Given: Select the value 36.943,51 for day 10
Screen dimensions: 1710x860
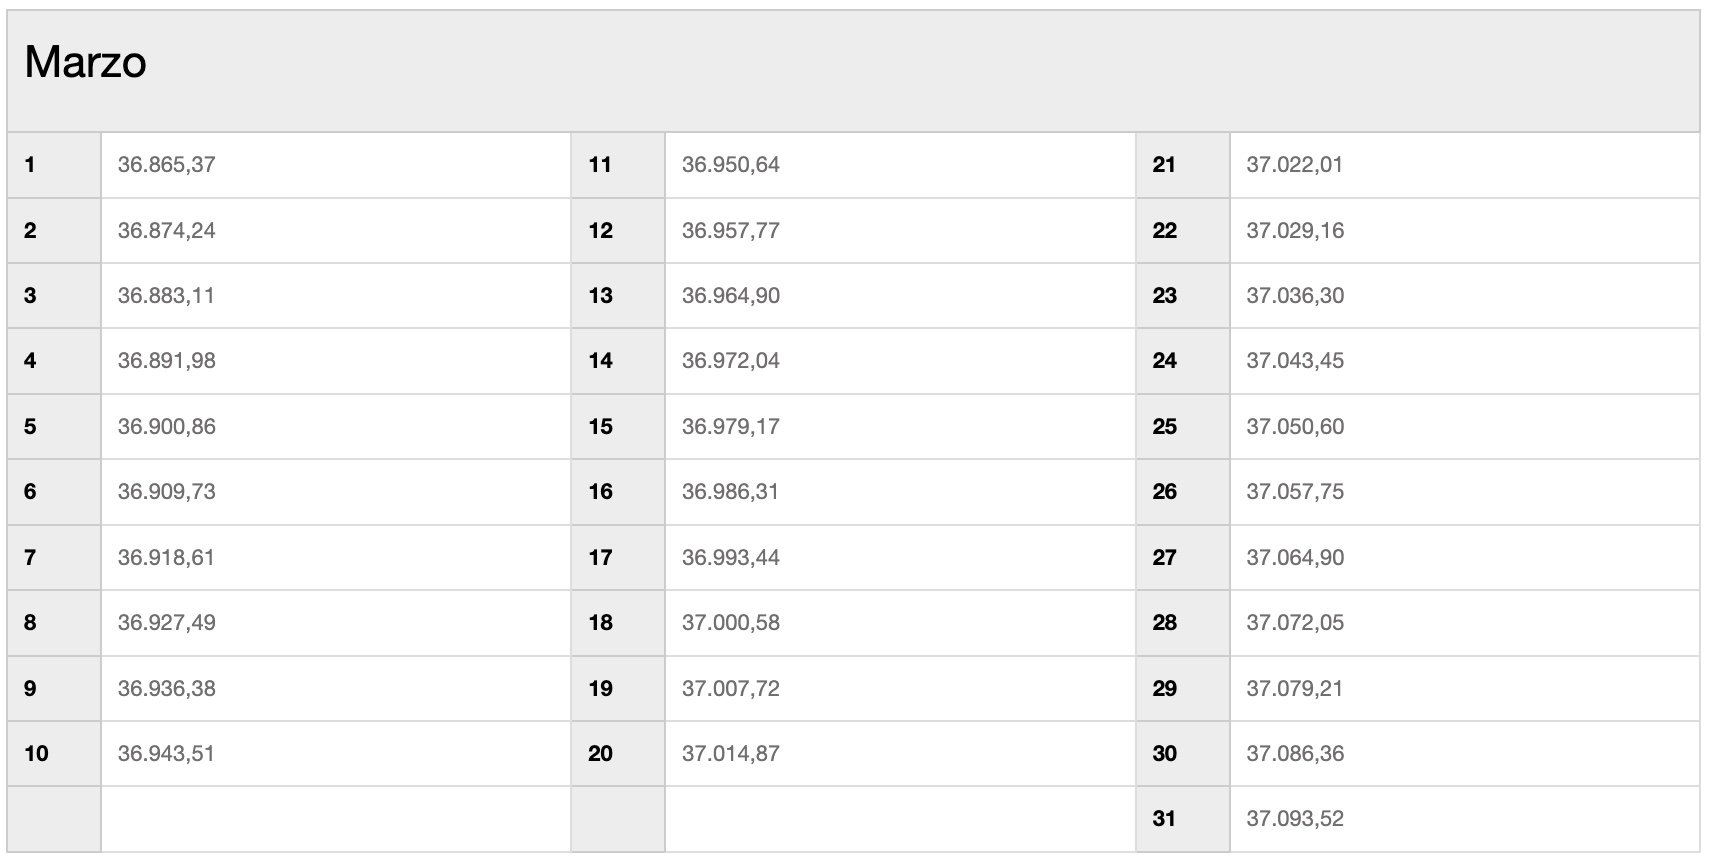Looking at the screenshot, I should coord(166,753).
